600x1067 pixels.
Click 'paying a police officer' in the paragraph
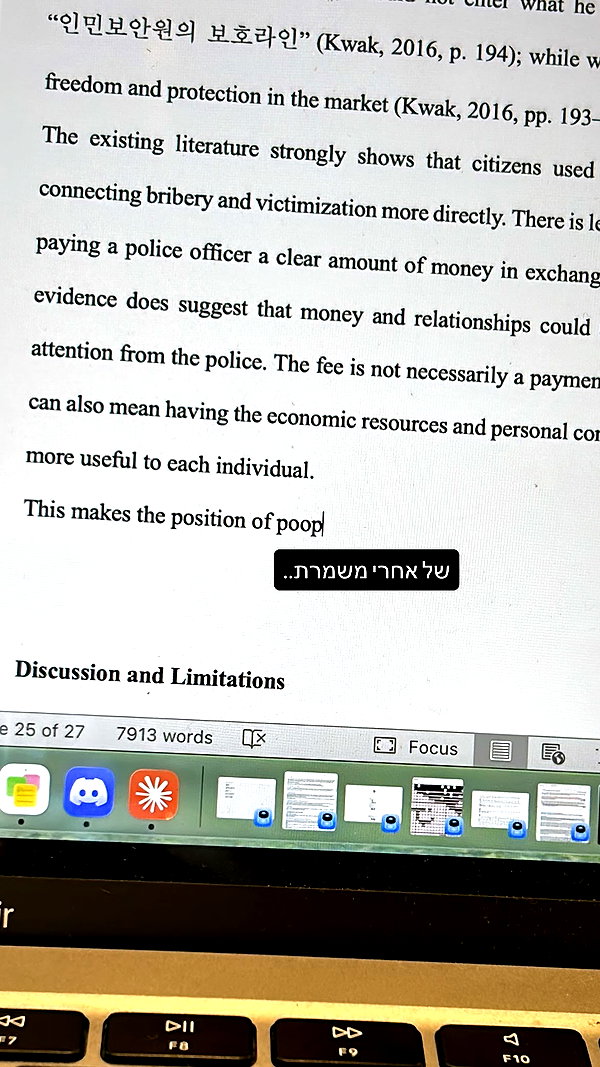click(144, 249)
